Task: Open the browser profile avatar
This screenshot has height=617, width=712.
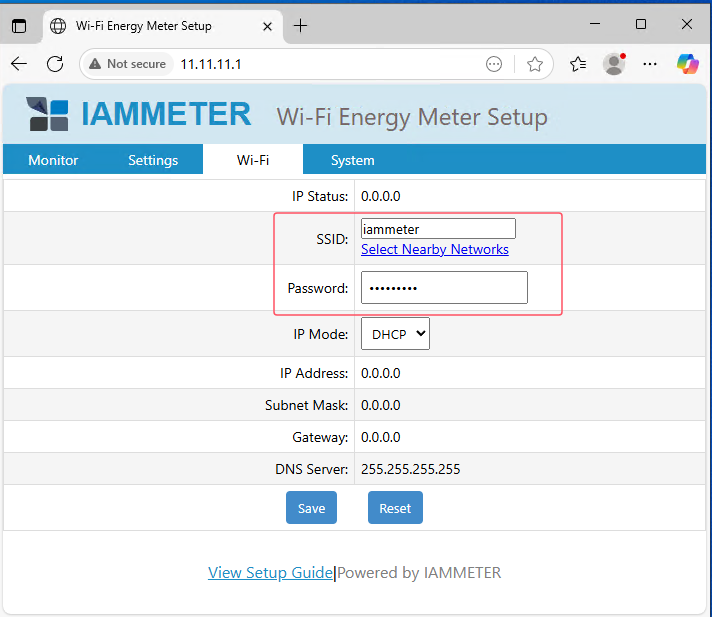Action: 614,64
